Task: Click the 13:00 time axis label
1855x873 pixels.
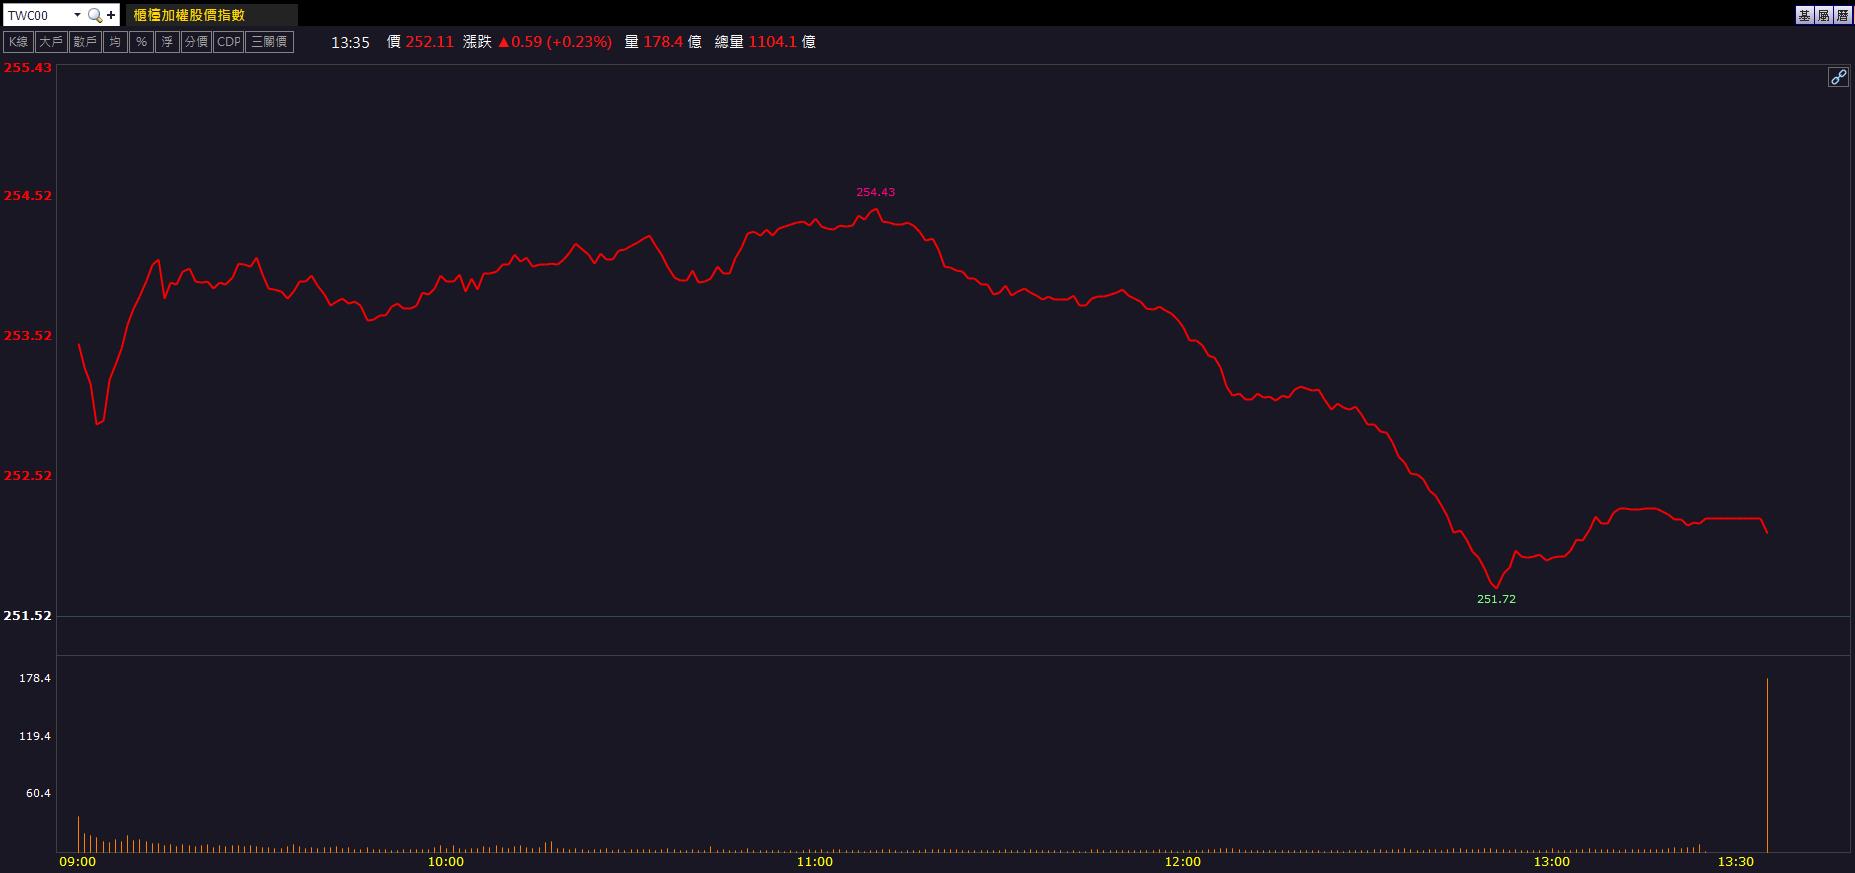Action: [x=1552, y=861]
